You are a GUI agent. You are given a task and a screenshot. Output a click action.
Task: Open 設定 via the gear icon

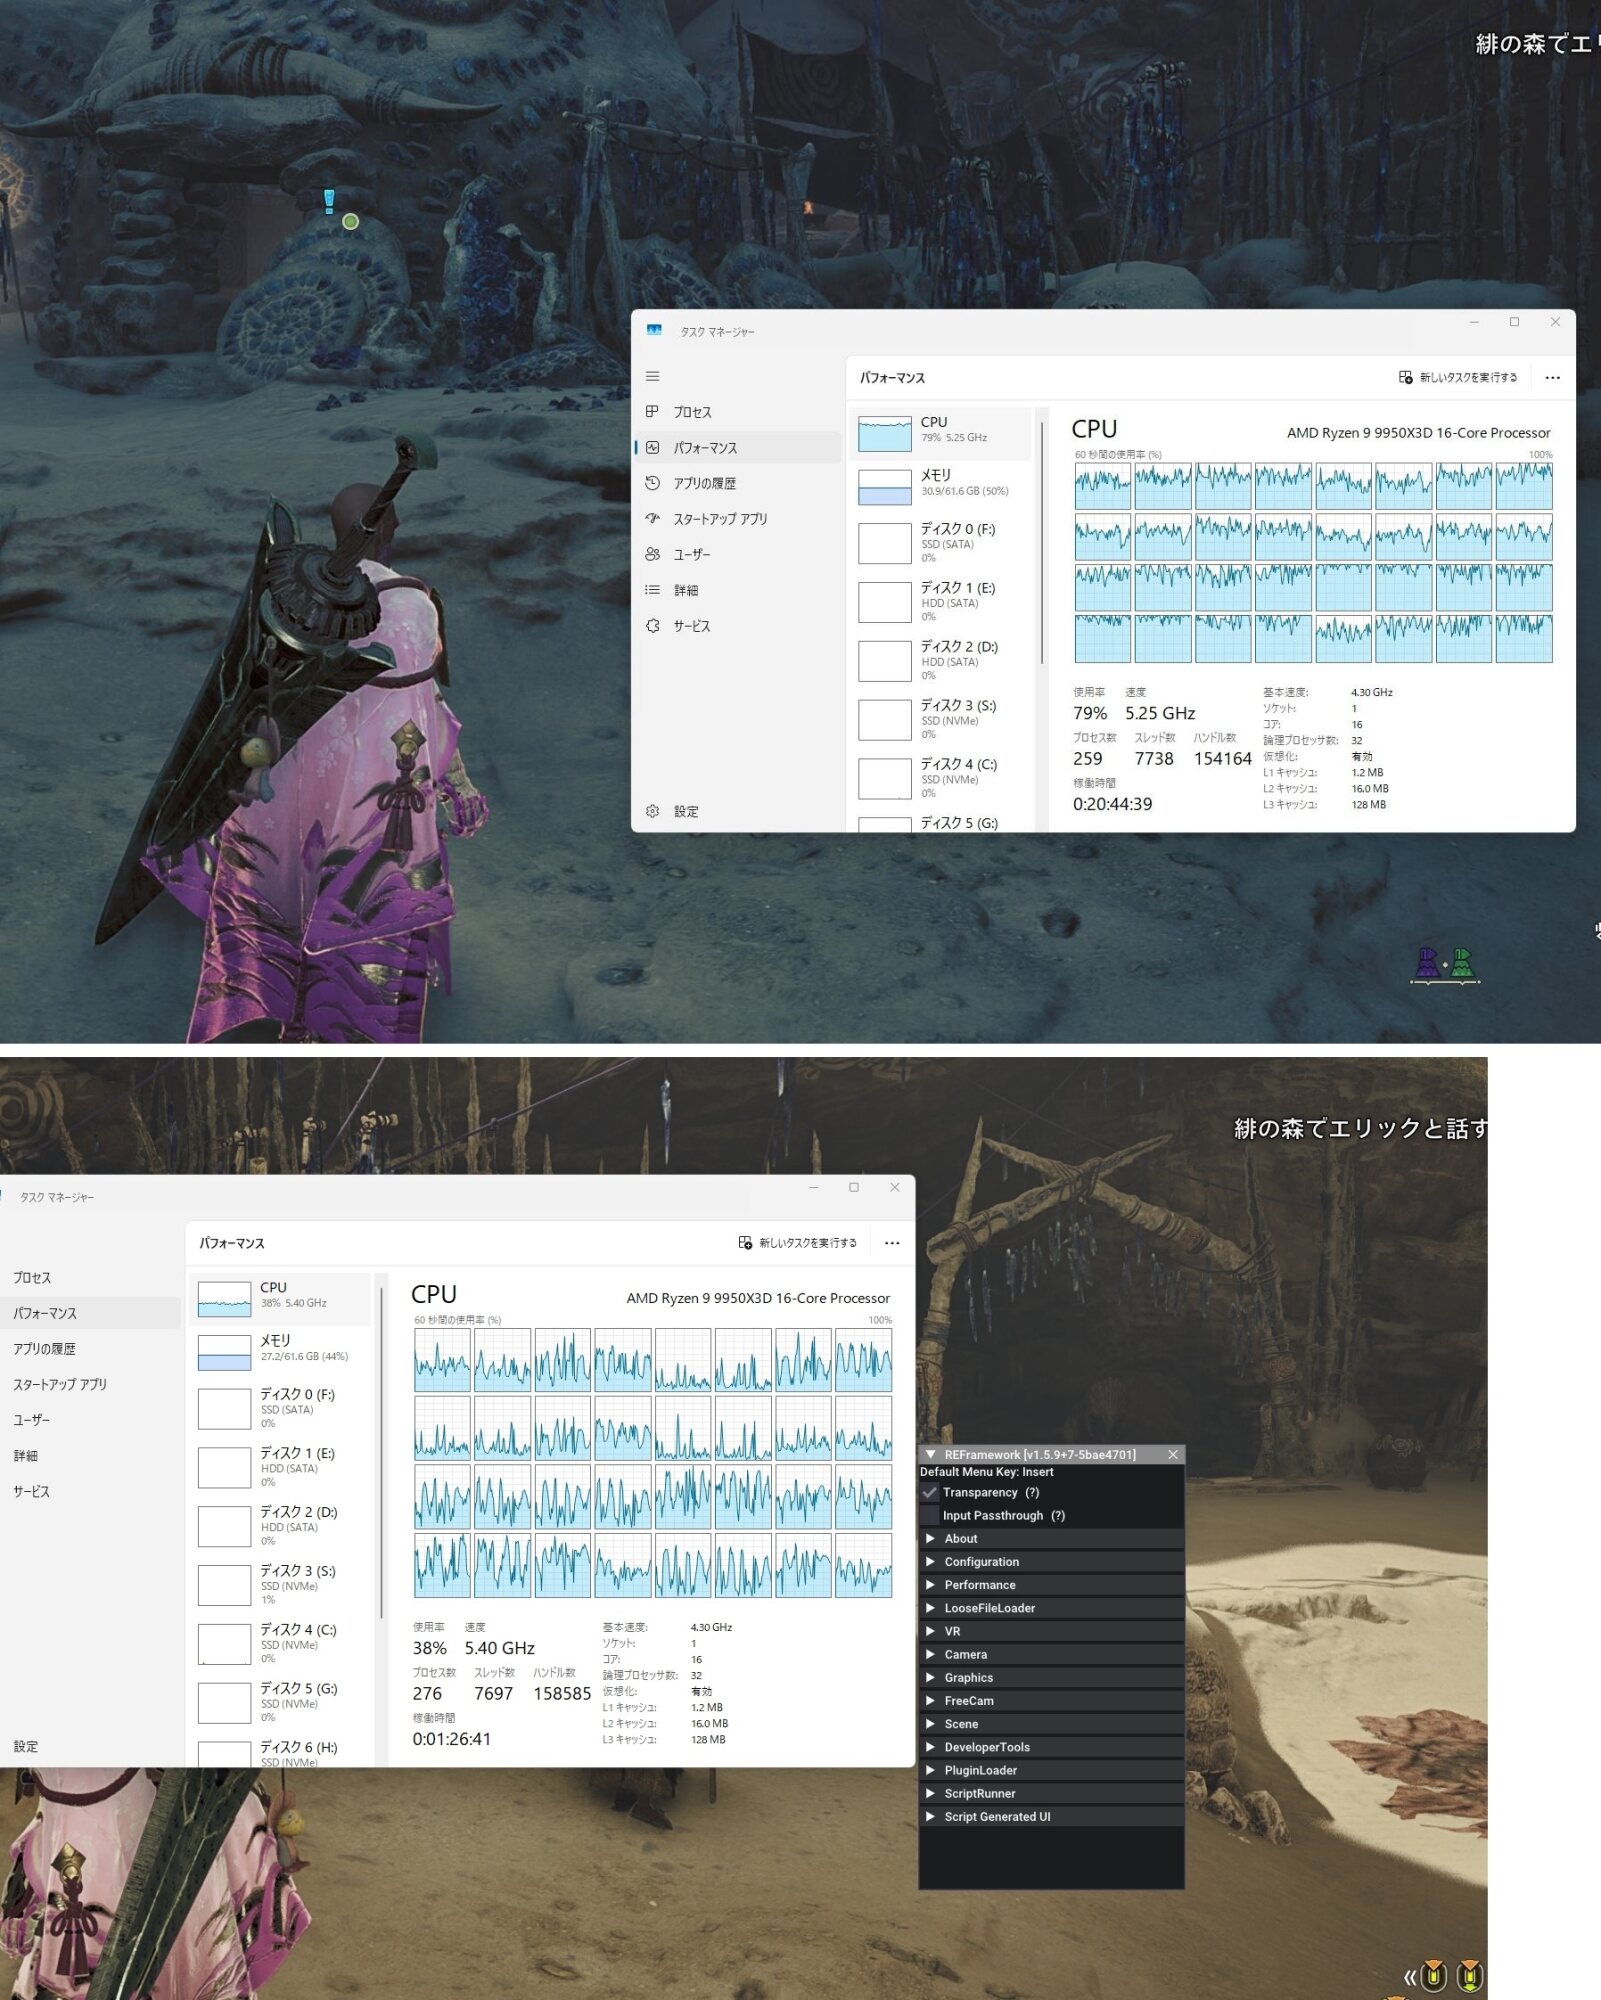click(x=652, y=811)
